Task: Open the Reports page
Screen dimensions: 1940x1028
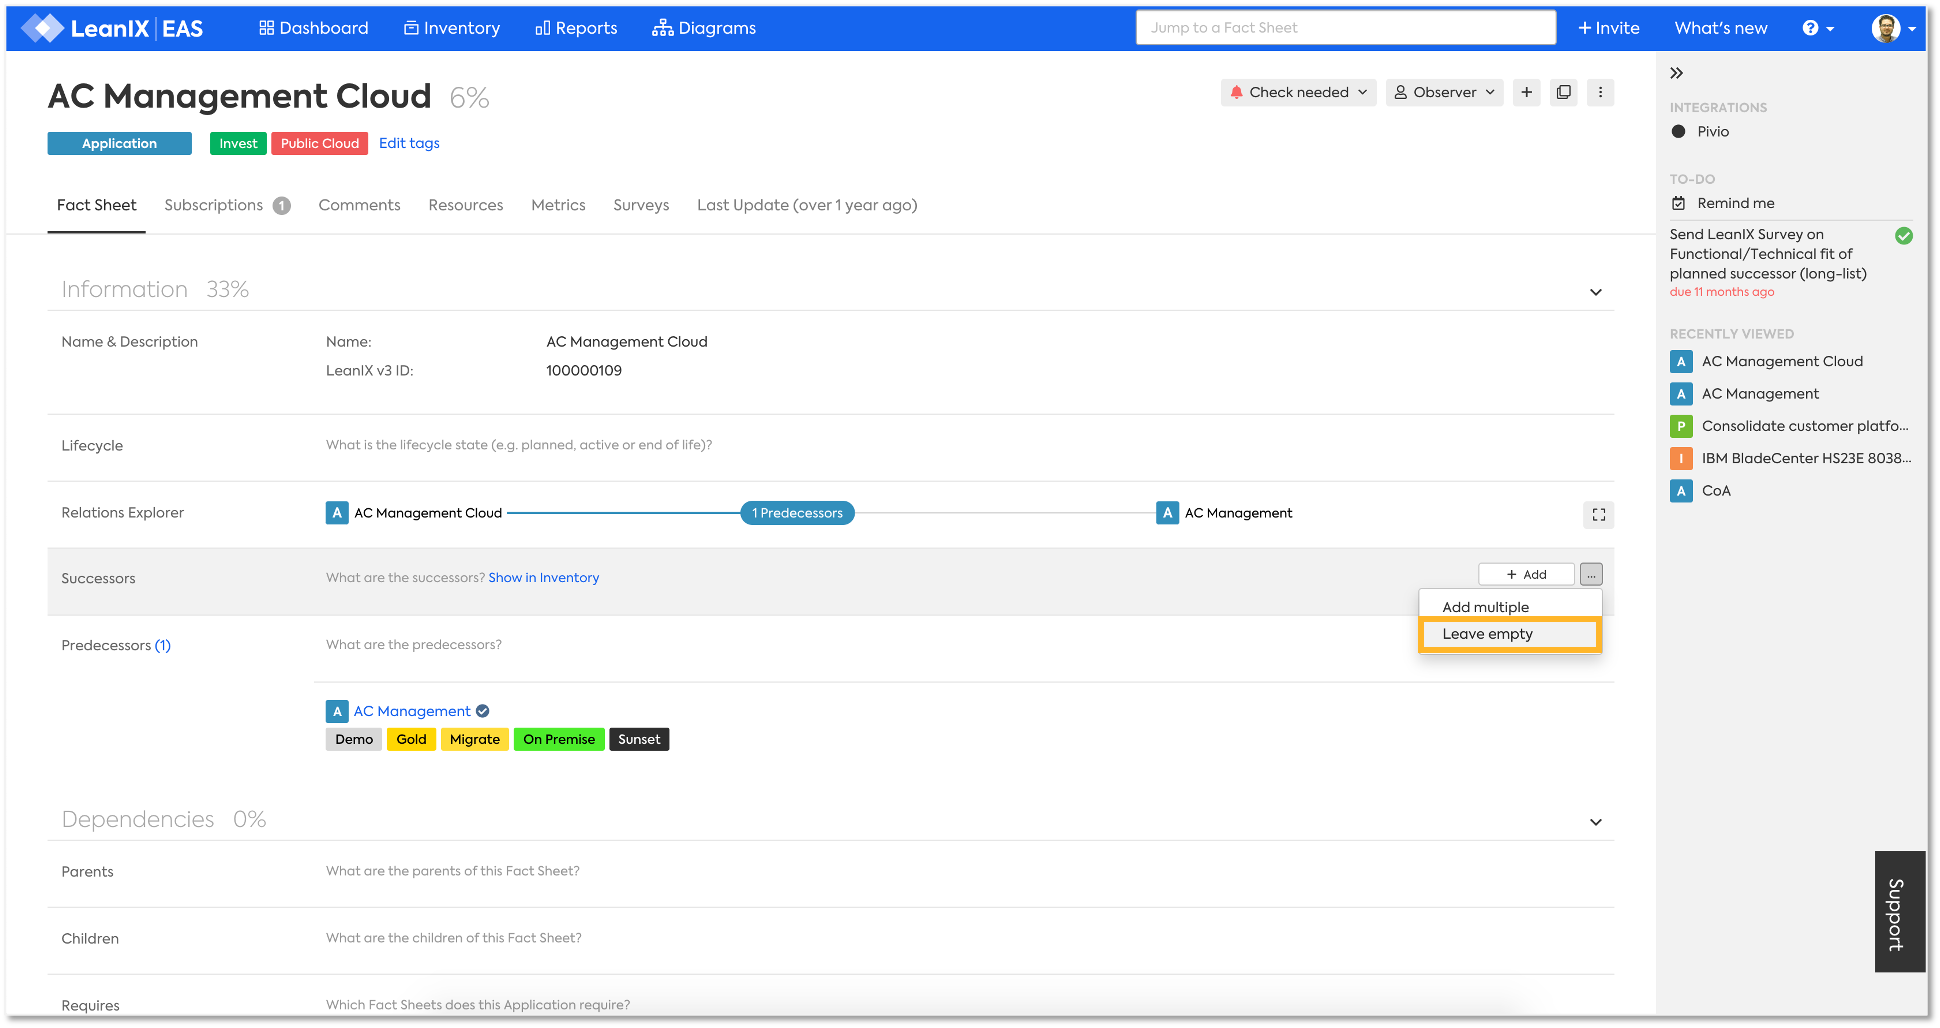Action: click(x=576, y=28)
